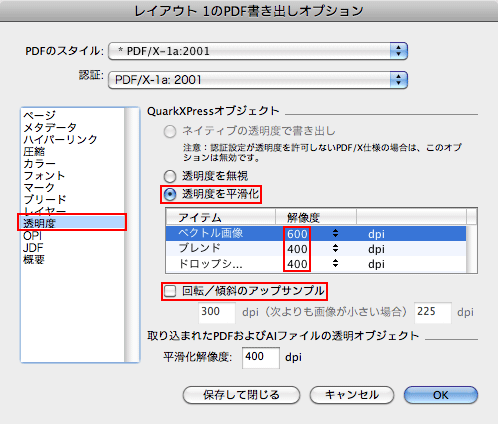The image size is (498, 424).
Task: Open the PDFのスタイル dropdown
Action: 258,51
